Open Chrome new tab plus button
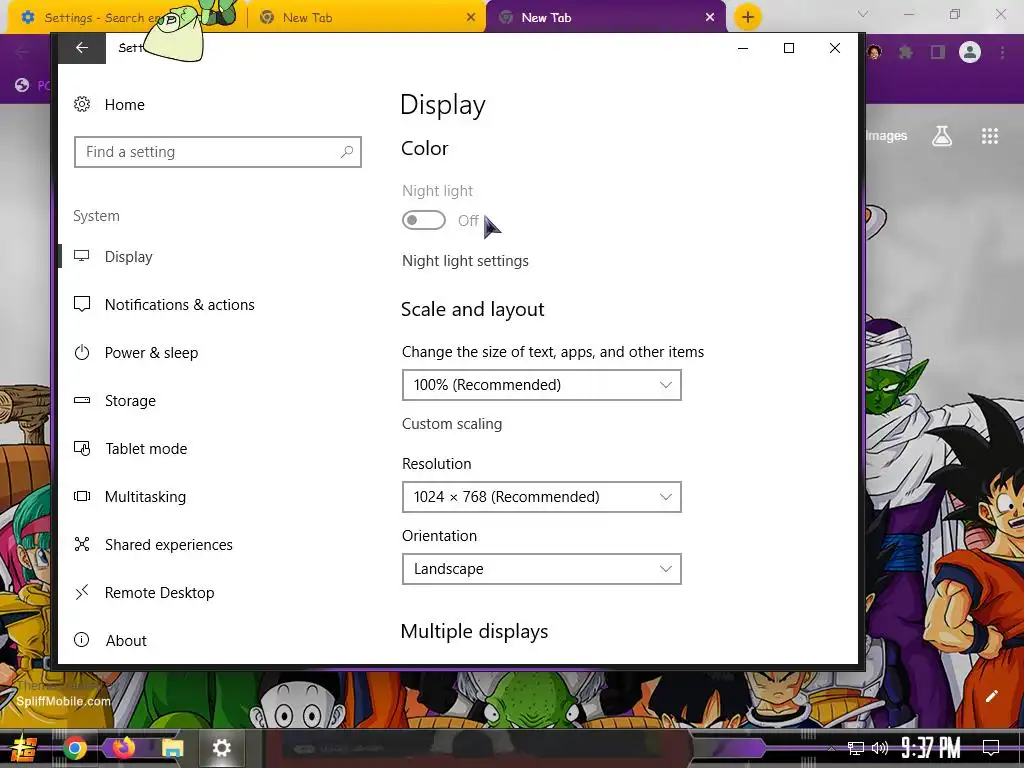1024x768 pixels. point(748,17)
